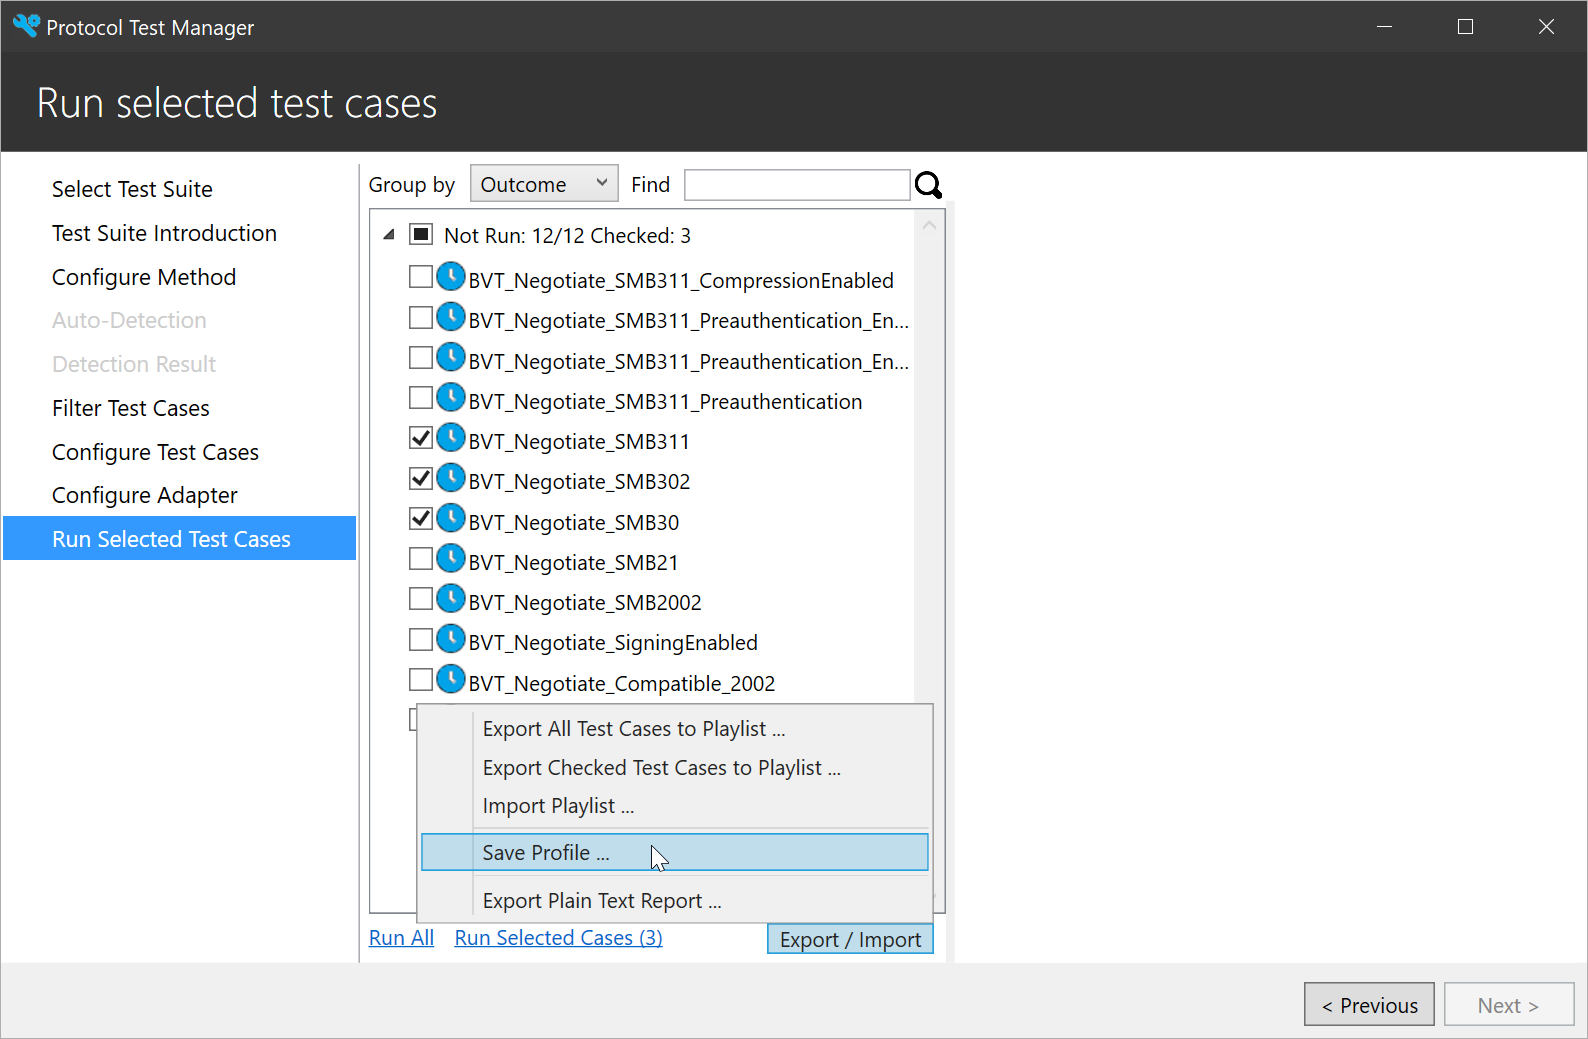Open the Group by Outcome dropdown
Viewport: 1588px width, 1039px height.
tap(544, 184)
